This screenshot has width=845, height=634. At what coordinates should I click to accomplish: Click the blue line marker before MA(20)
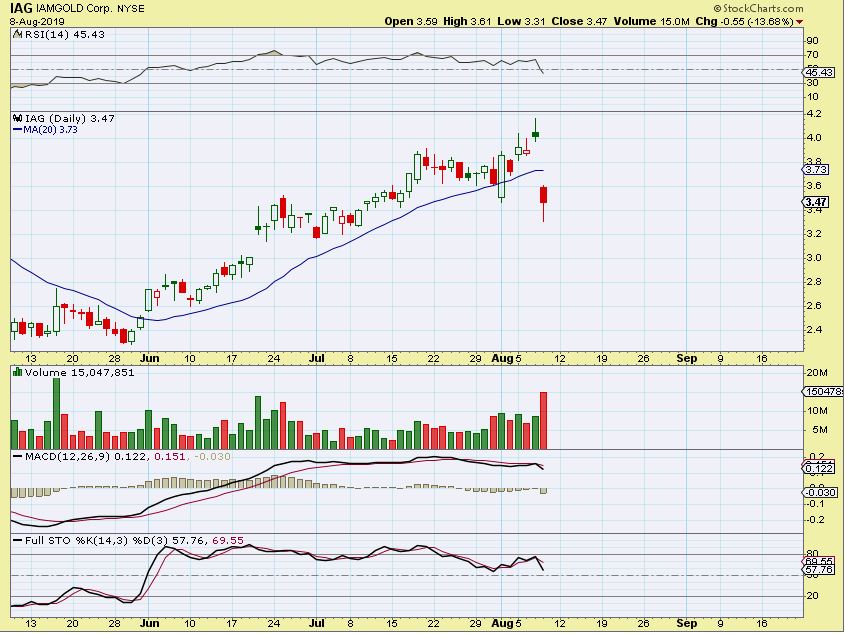pyautogui.click(x=18, y=129)
